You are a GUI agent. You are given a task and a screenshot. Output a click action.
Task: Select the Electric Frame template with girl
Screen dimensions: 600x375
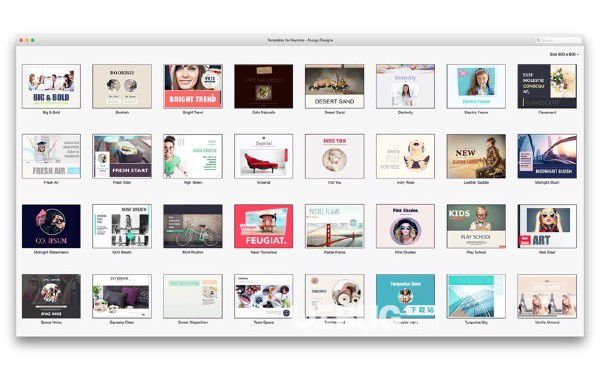click(x=476, y=86)
